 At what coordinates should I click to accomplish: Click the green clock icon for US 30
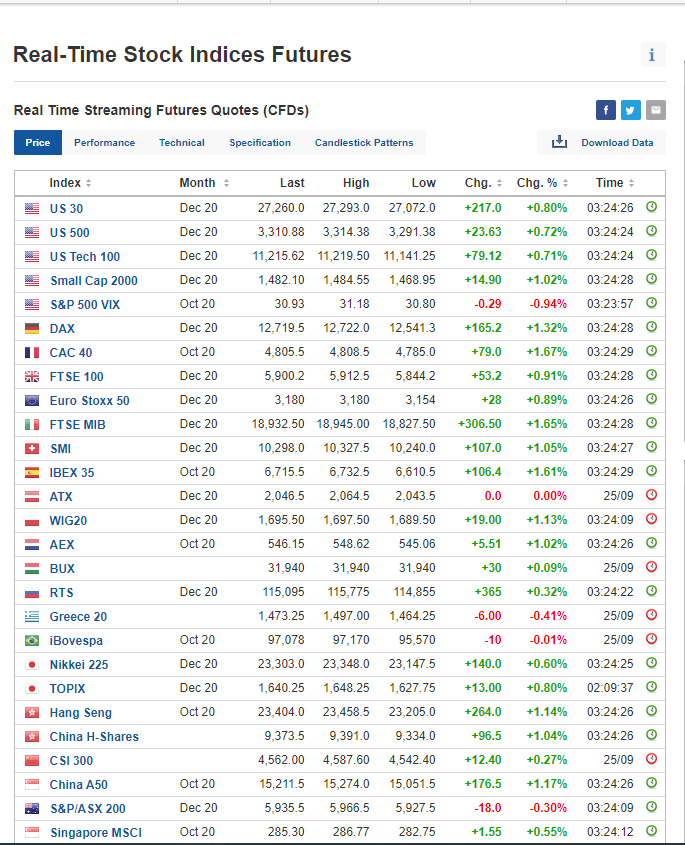[x=651, y=208]
